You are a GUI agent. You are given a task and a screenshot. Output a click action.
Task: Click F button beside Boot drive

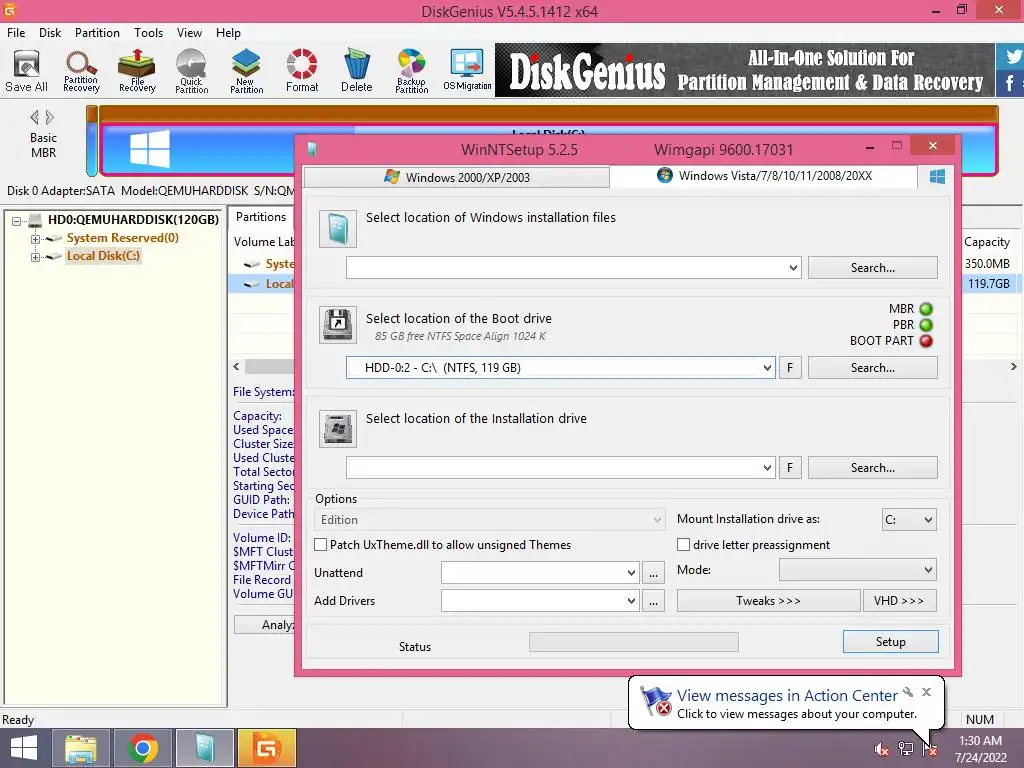pyautogui.click(x=790, y=368)
